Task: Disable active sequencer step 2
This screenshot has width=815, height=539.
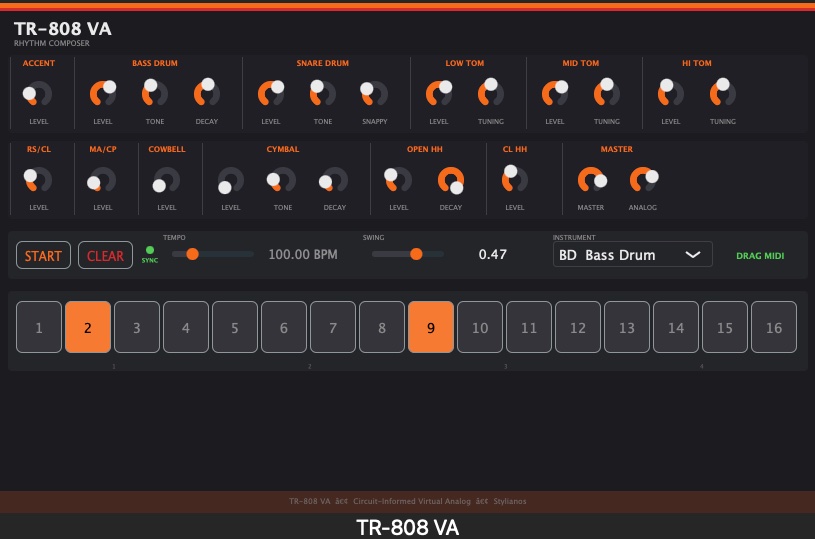Action: tap(88, 327)
